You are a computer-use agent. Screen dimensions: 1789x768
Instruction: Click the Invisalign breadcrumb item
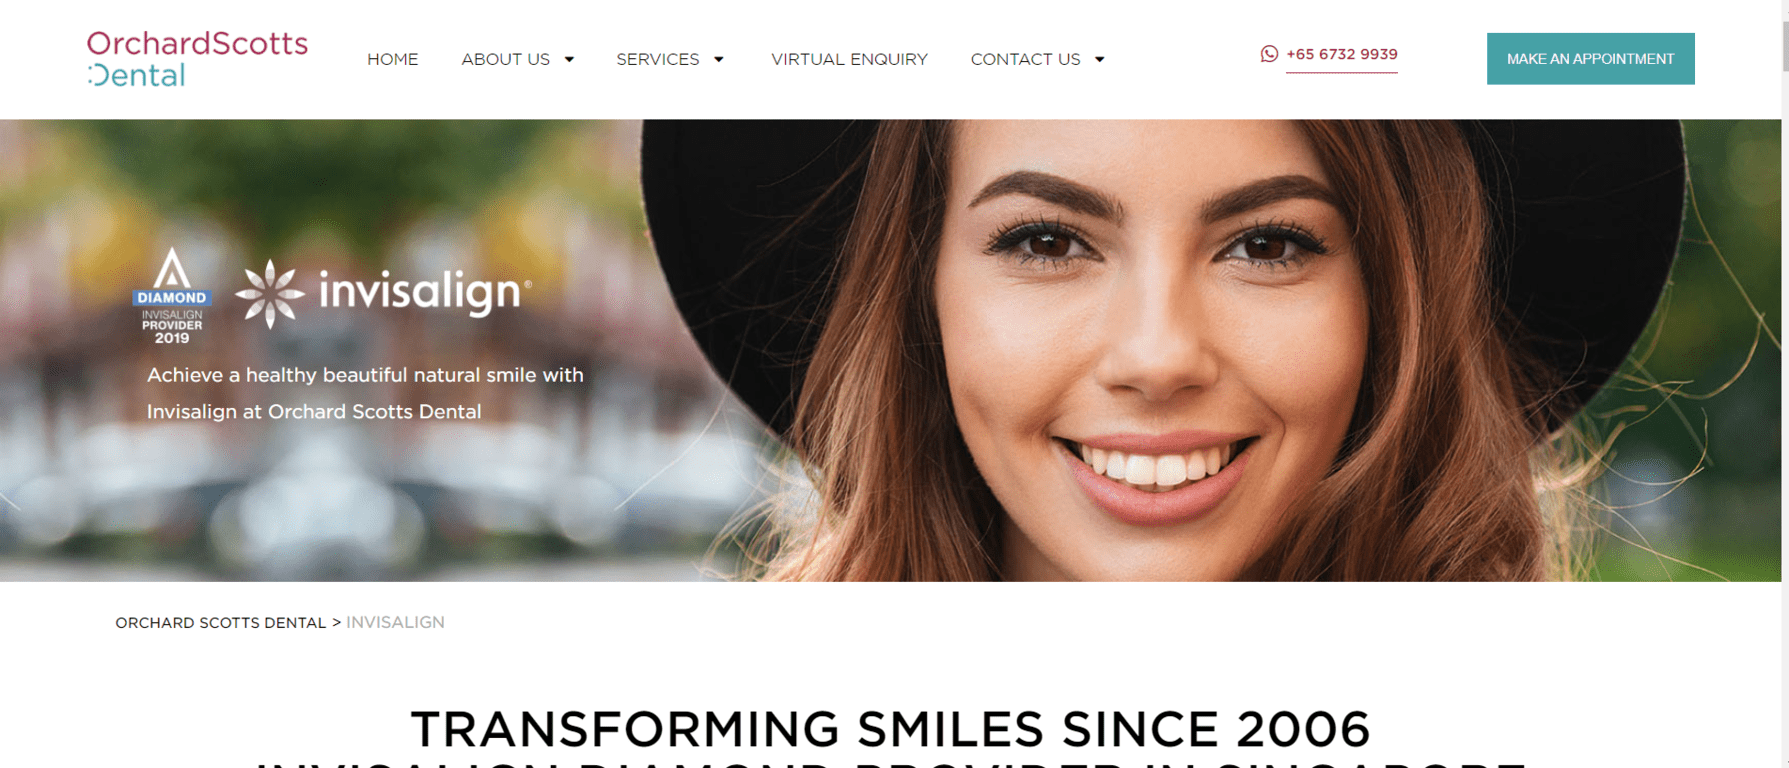[395, 622]
